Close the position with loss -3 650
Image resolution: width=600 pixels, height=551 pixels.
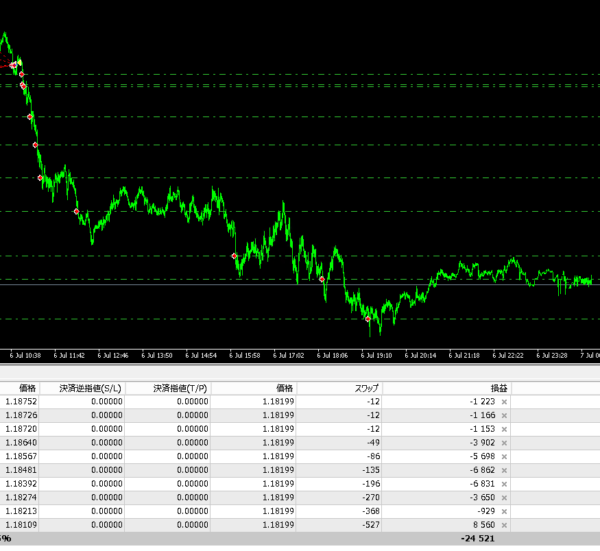pyautogui.click(x=504, y=498)
